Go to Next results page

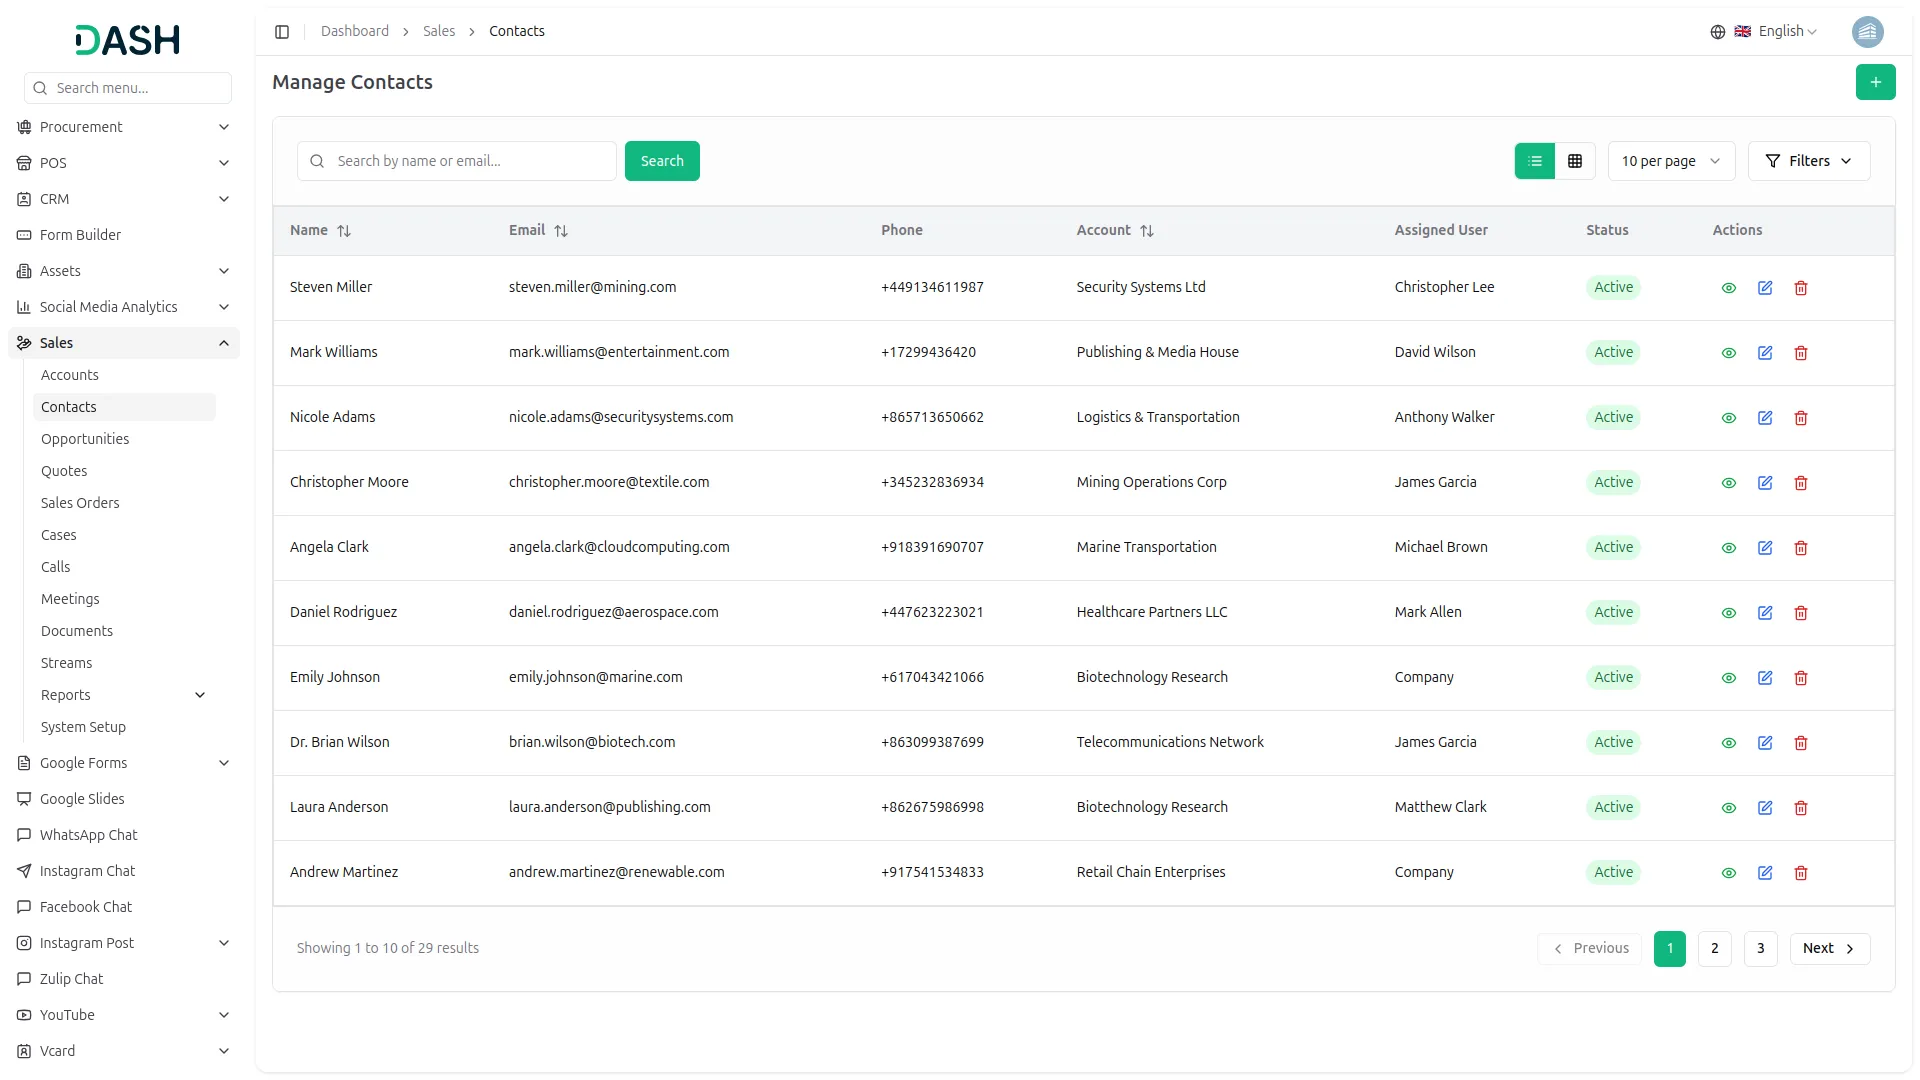(1829, 948)
